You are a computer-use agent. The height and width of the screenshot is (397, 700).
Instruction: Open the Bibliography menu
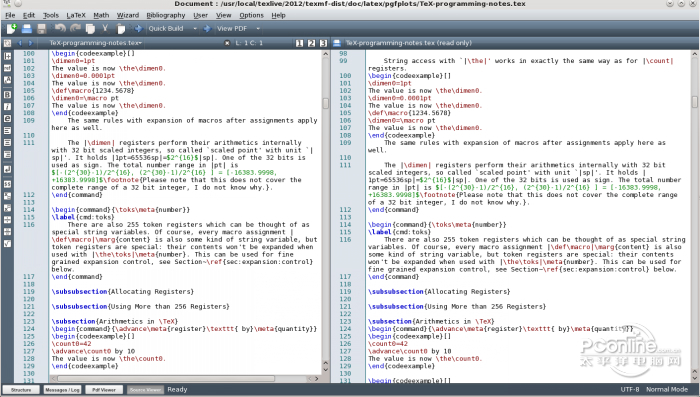(x=166, y=15)
